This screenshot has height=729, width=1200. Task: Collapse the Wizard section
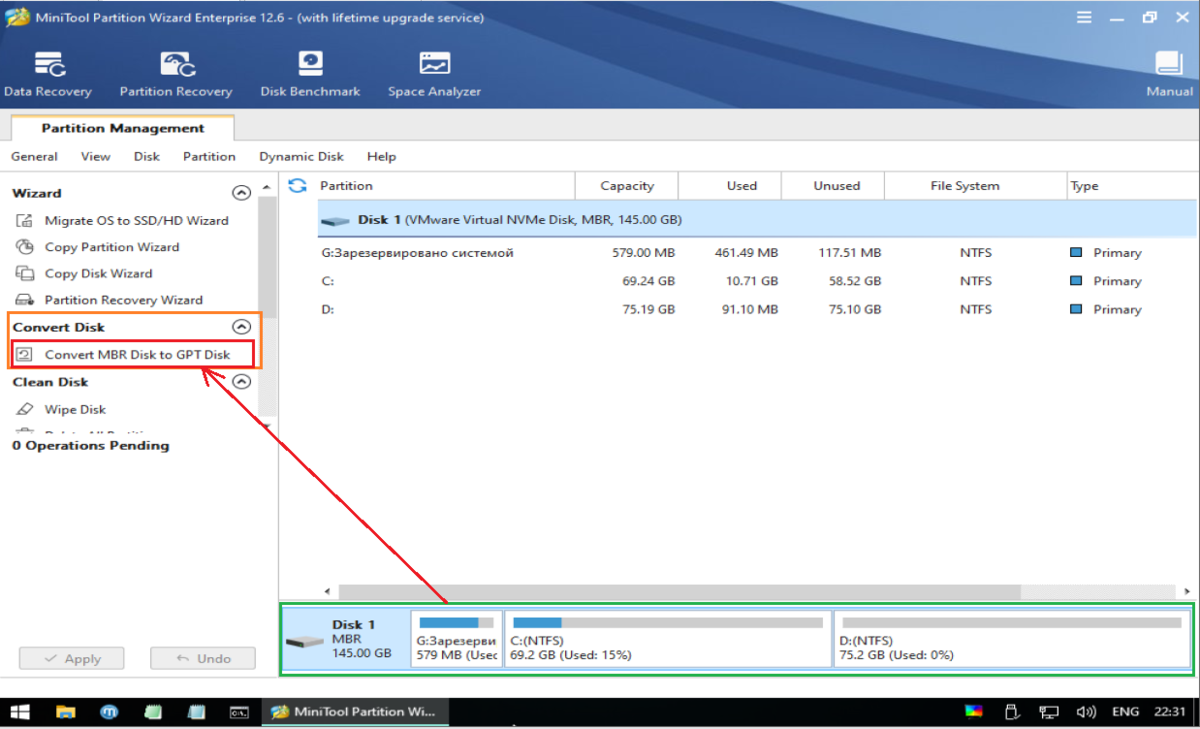(x=240, y=193)
